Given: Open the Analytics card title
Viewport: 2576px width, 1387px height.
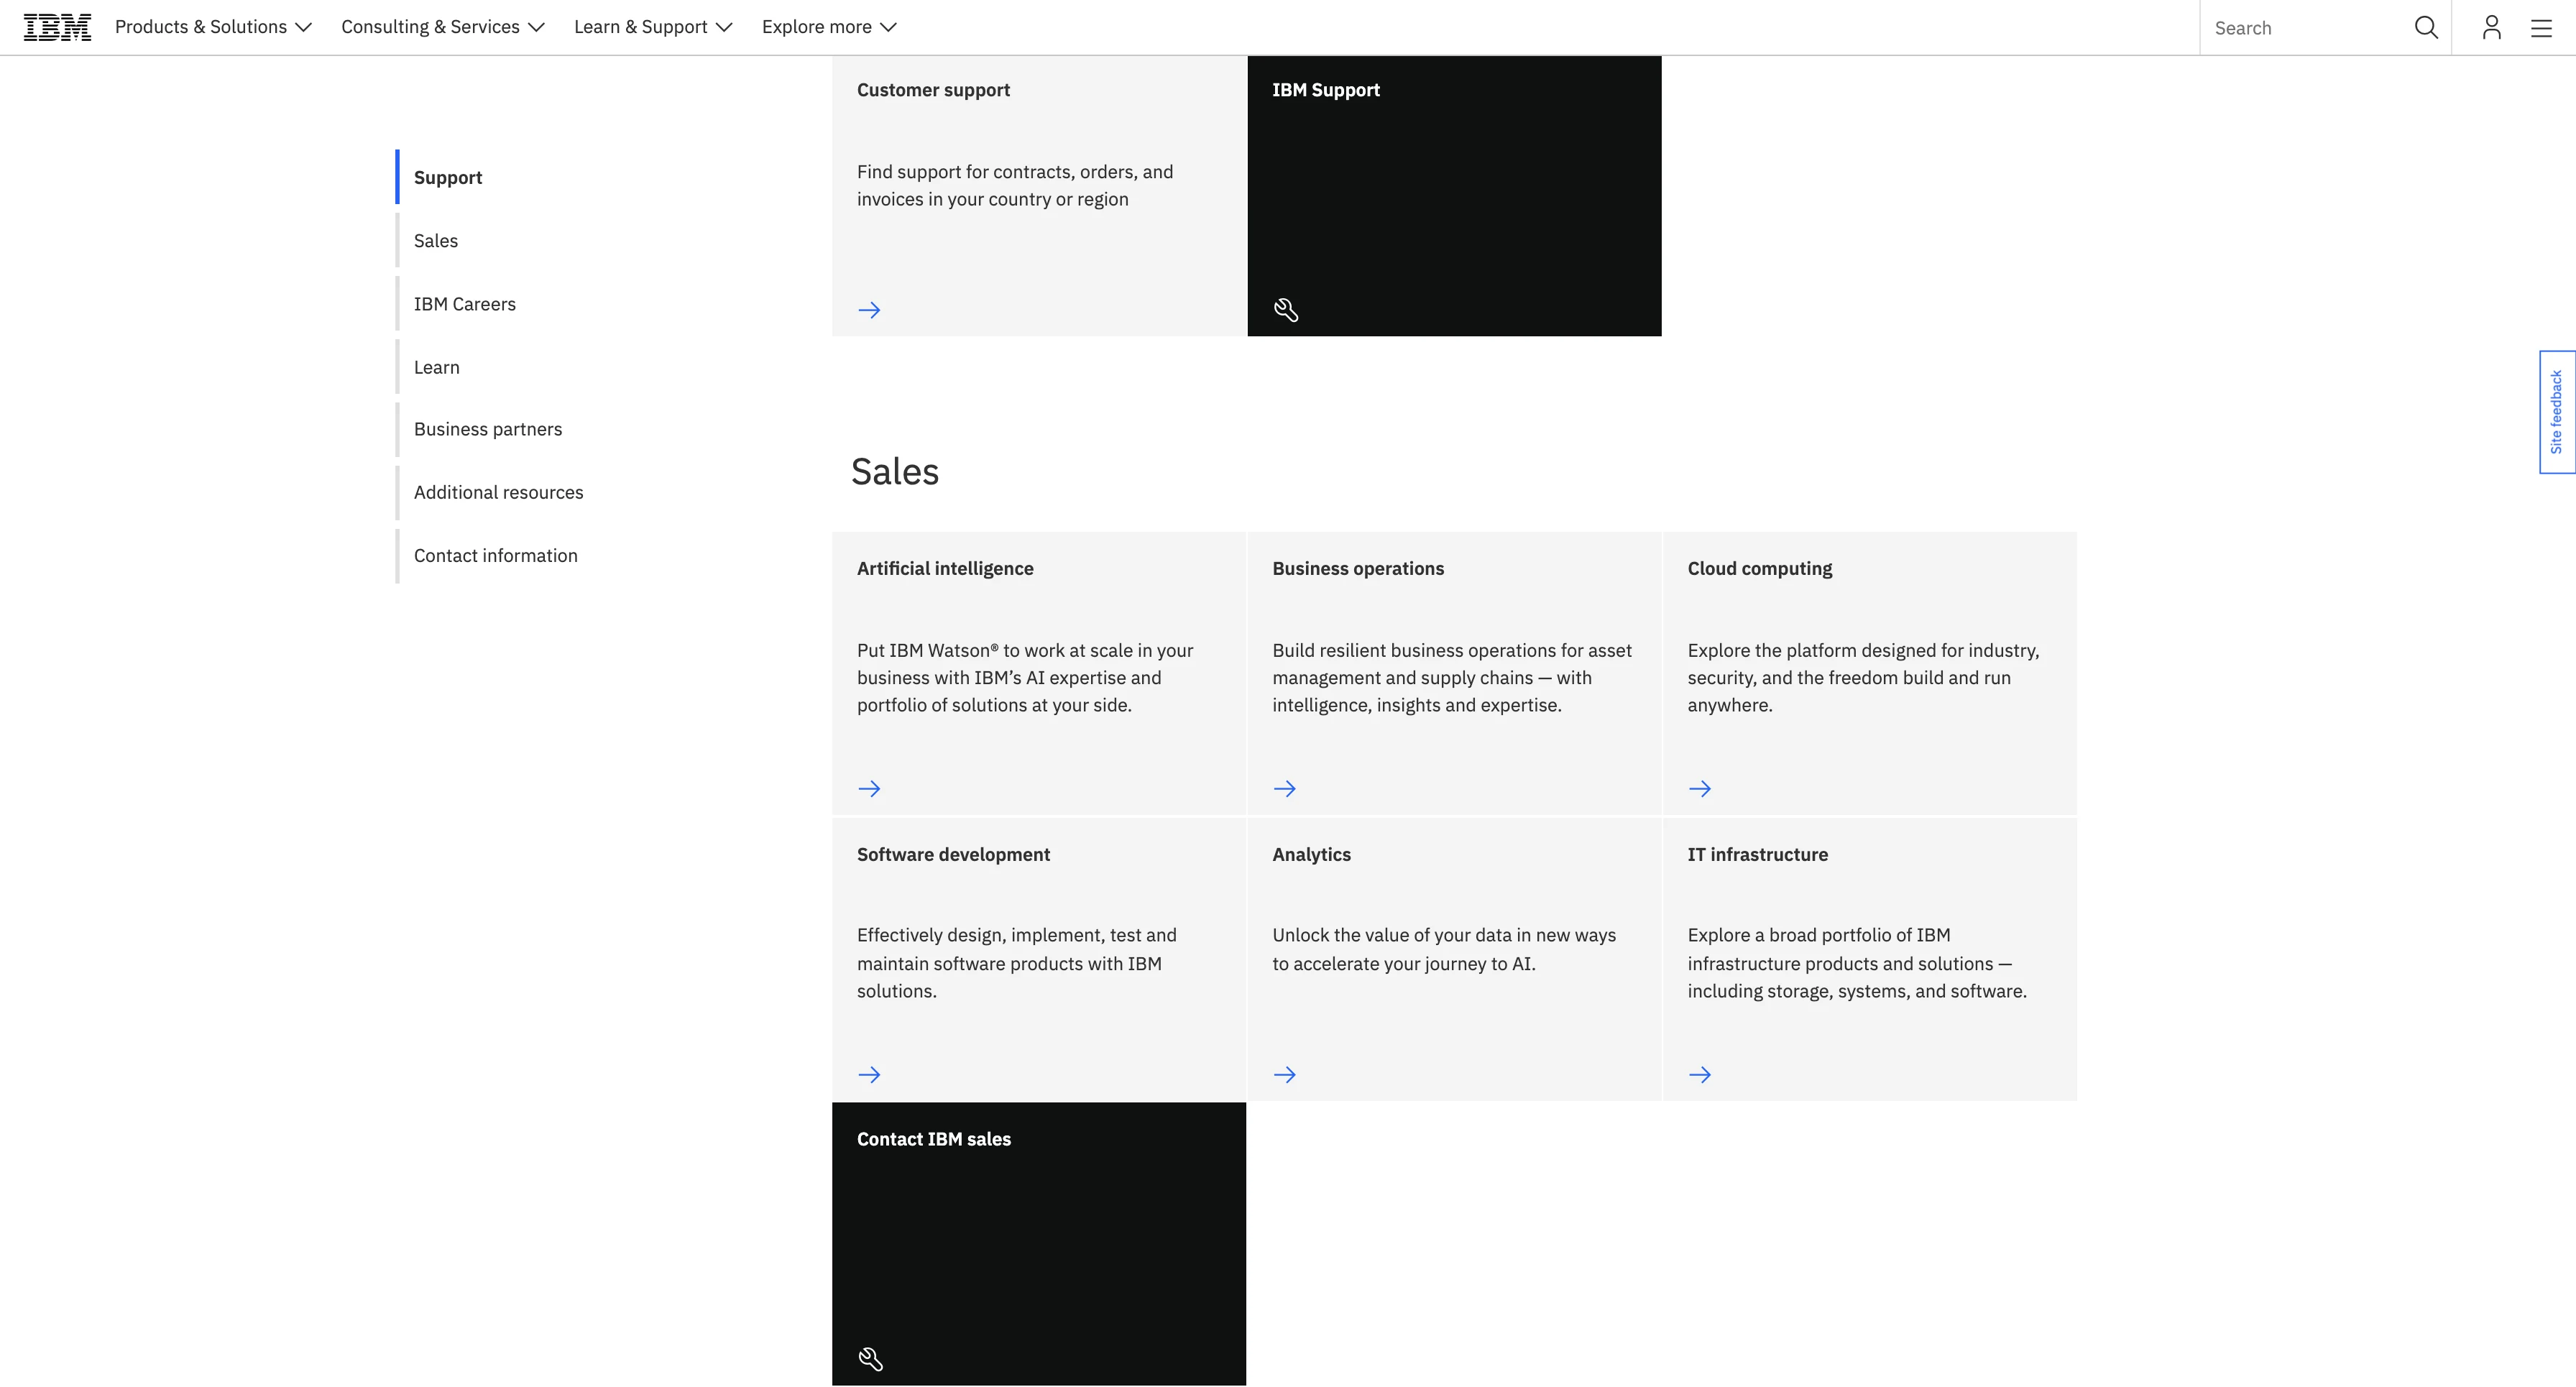Looking at the screenshot, I should [1311, 854].
